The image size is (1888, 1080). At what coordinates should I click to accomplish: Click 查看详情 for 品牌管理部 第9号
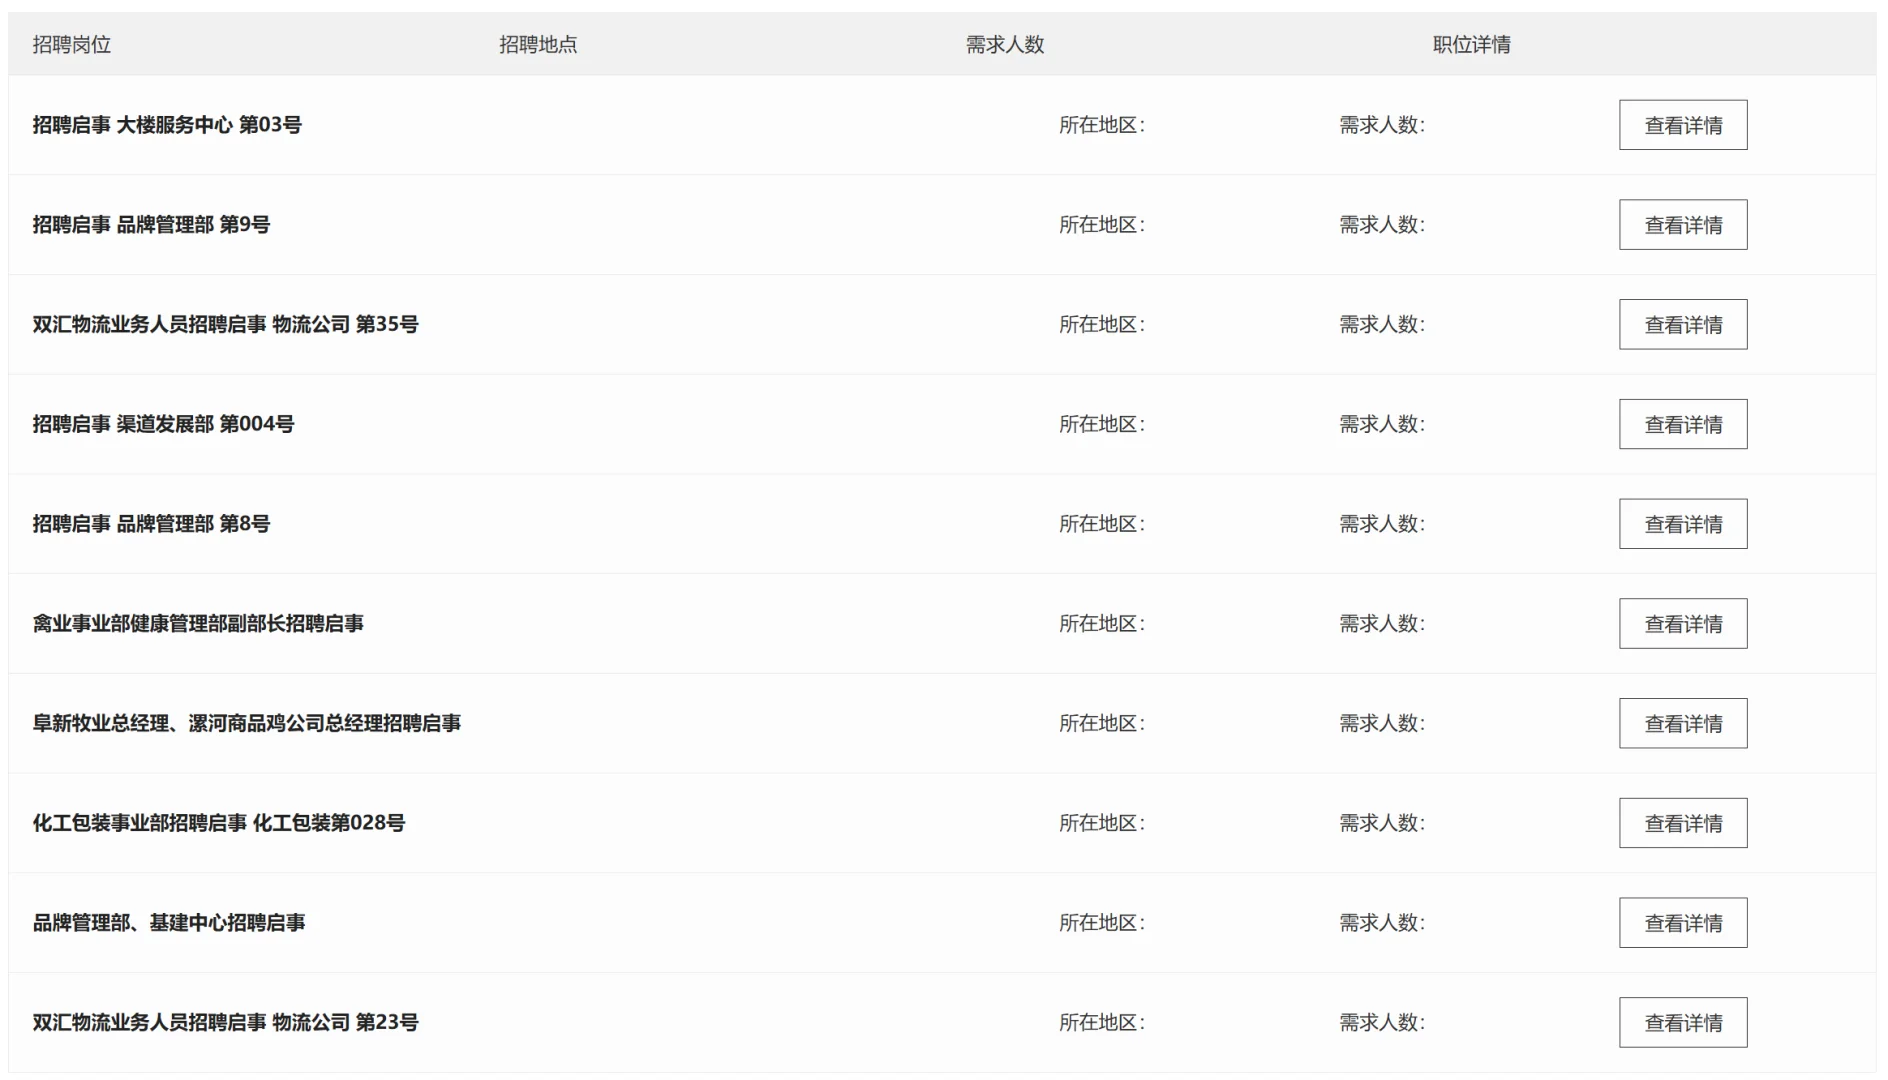1683,225
